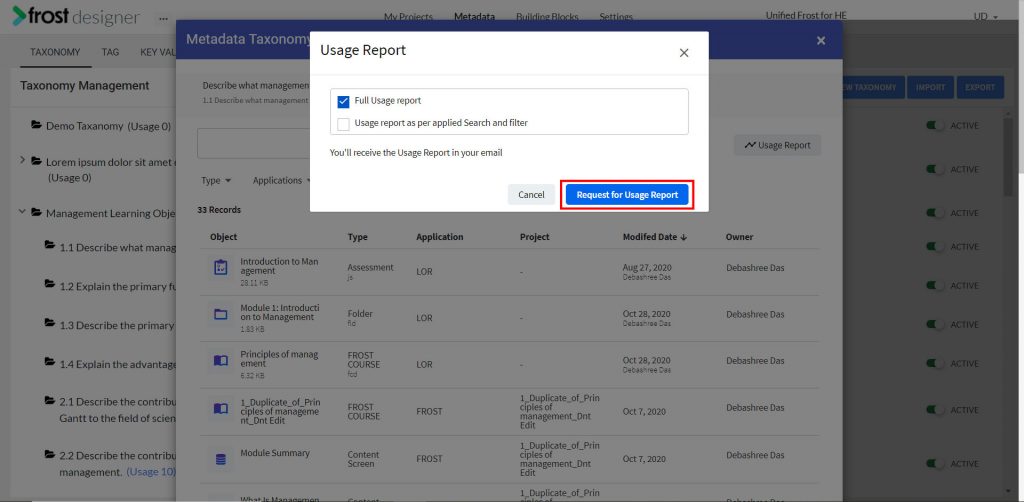The height and width of the screenshot is (502, 1024).
Task: Check Usage report as per applied Search and filter
Action: coord(344,123)
